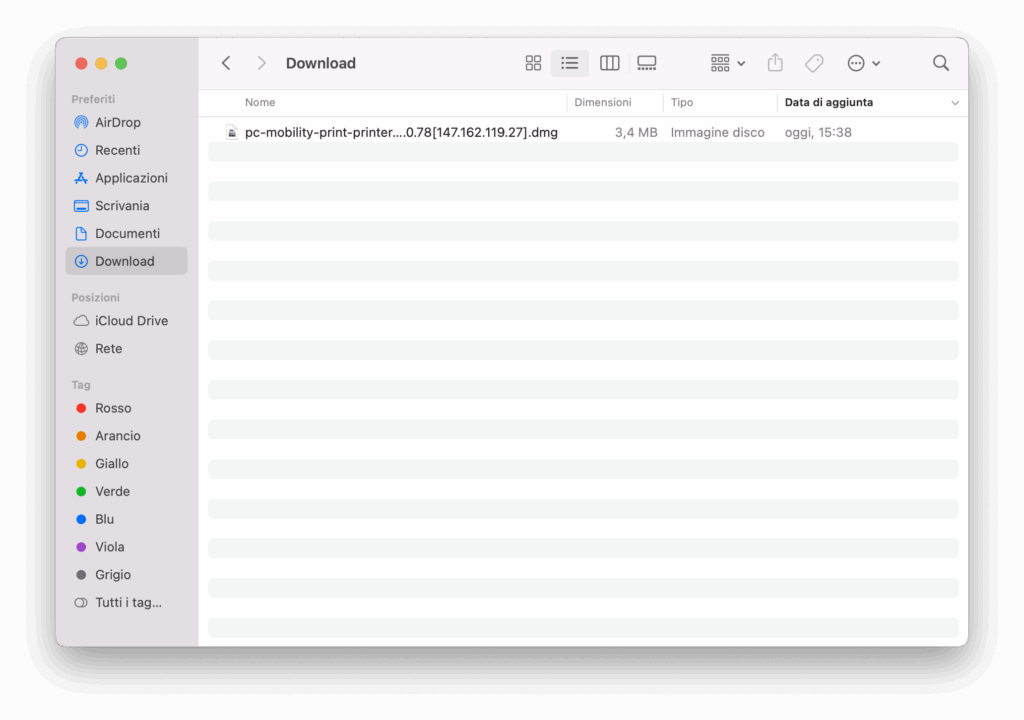Sort by Data di aggiunta column
The width and height of the screenshot is (1024, 720).
point(829,103)
